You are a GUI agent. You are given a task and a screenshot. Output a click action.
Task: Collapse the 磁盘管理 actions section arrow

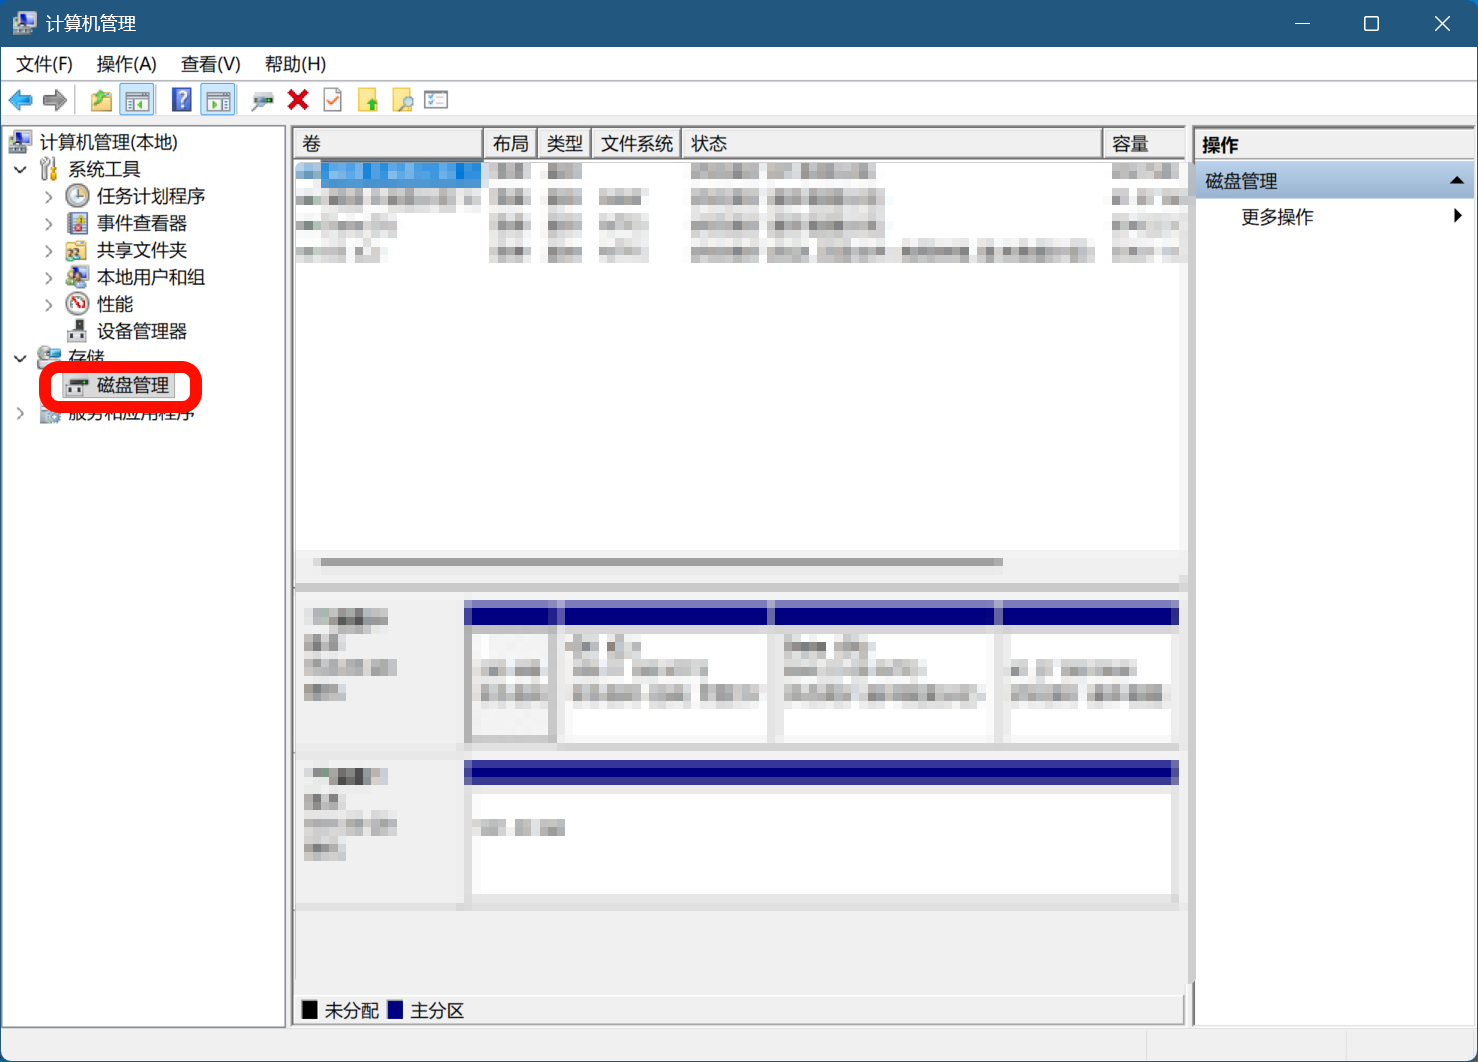[1456, 181]
